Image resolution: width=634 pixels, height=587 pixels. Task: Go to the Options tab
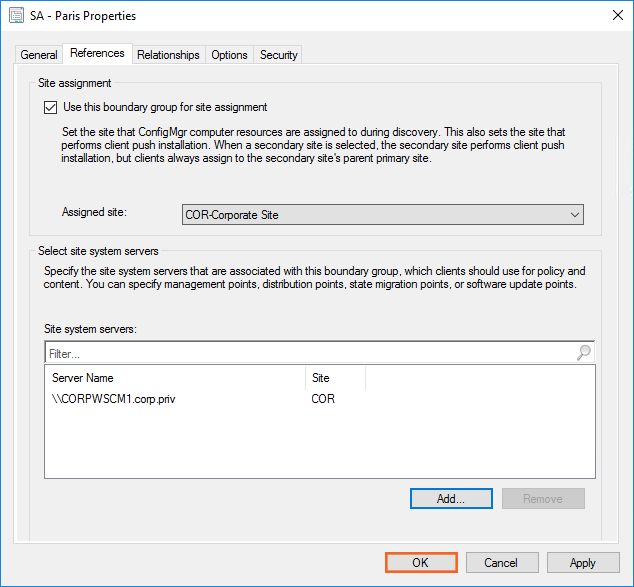click(229, 55)
